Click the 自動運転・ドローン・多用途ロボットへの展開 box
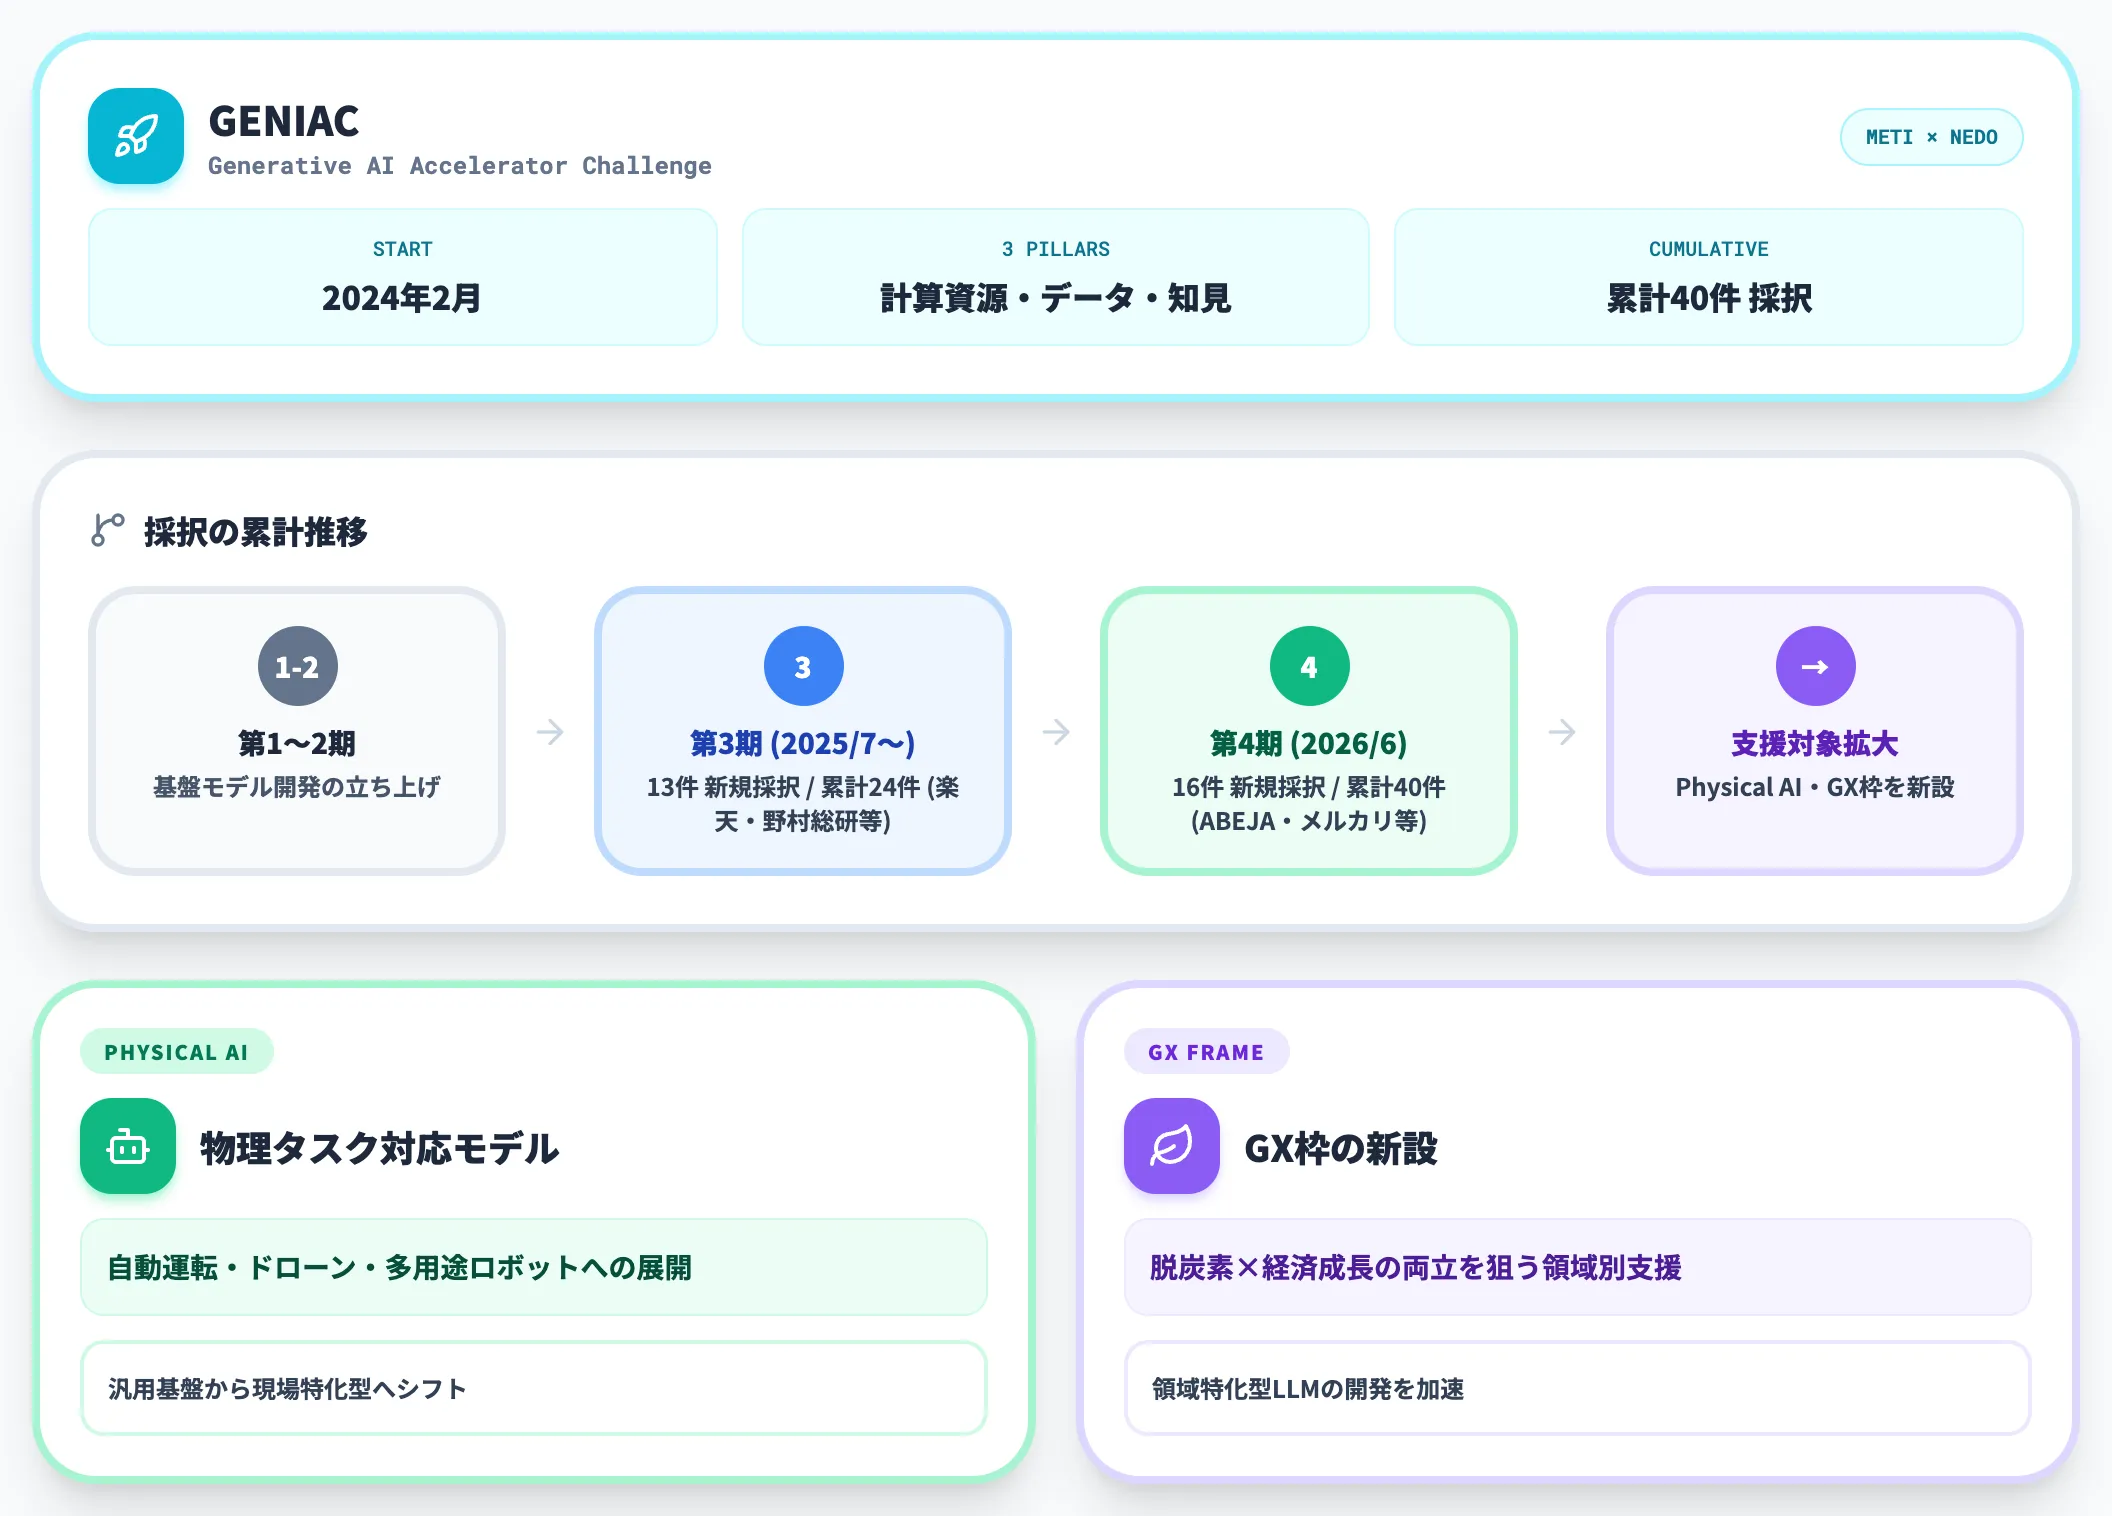The width and height of the screenshot is (2112, 1516). 534,1267
